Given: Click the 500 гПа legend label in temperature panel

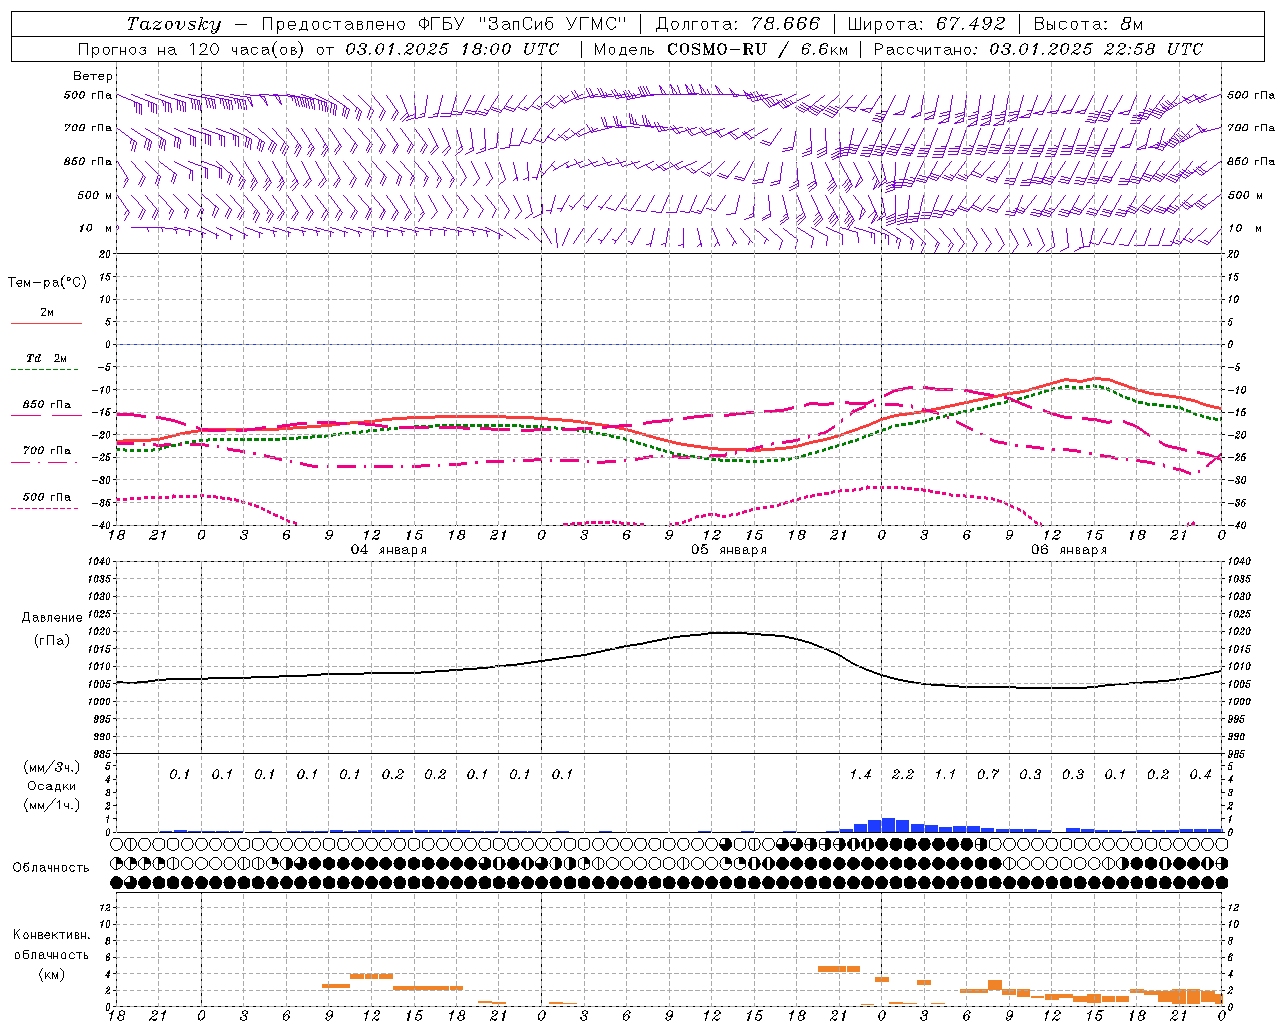Looking at the screenshot, I should pos(47,497).
